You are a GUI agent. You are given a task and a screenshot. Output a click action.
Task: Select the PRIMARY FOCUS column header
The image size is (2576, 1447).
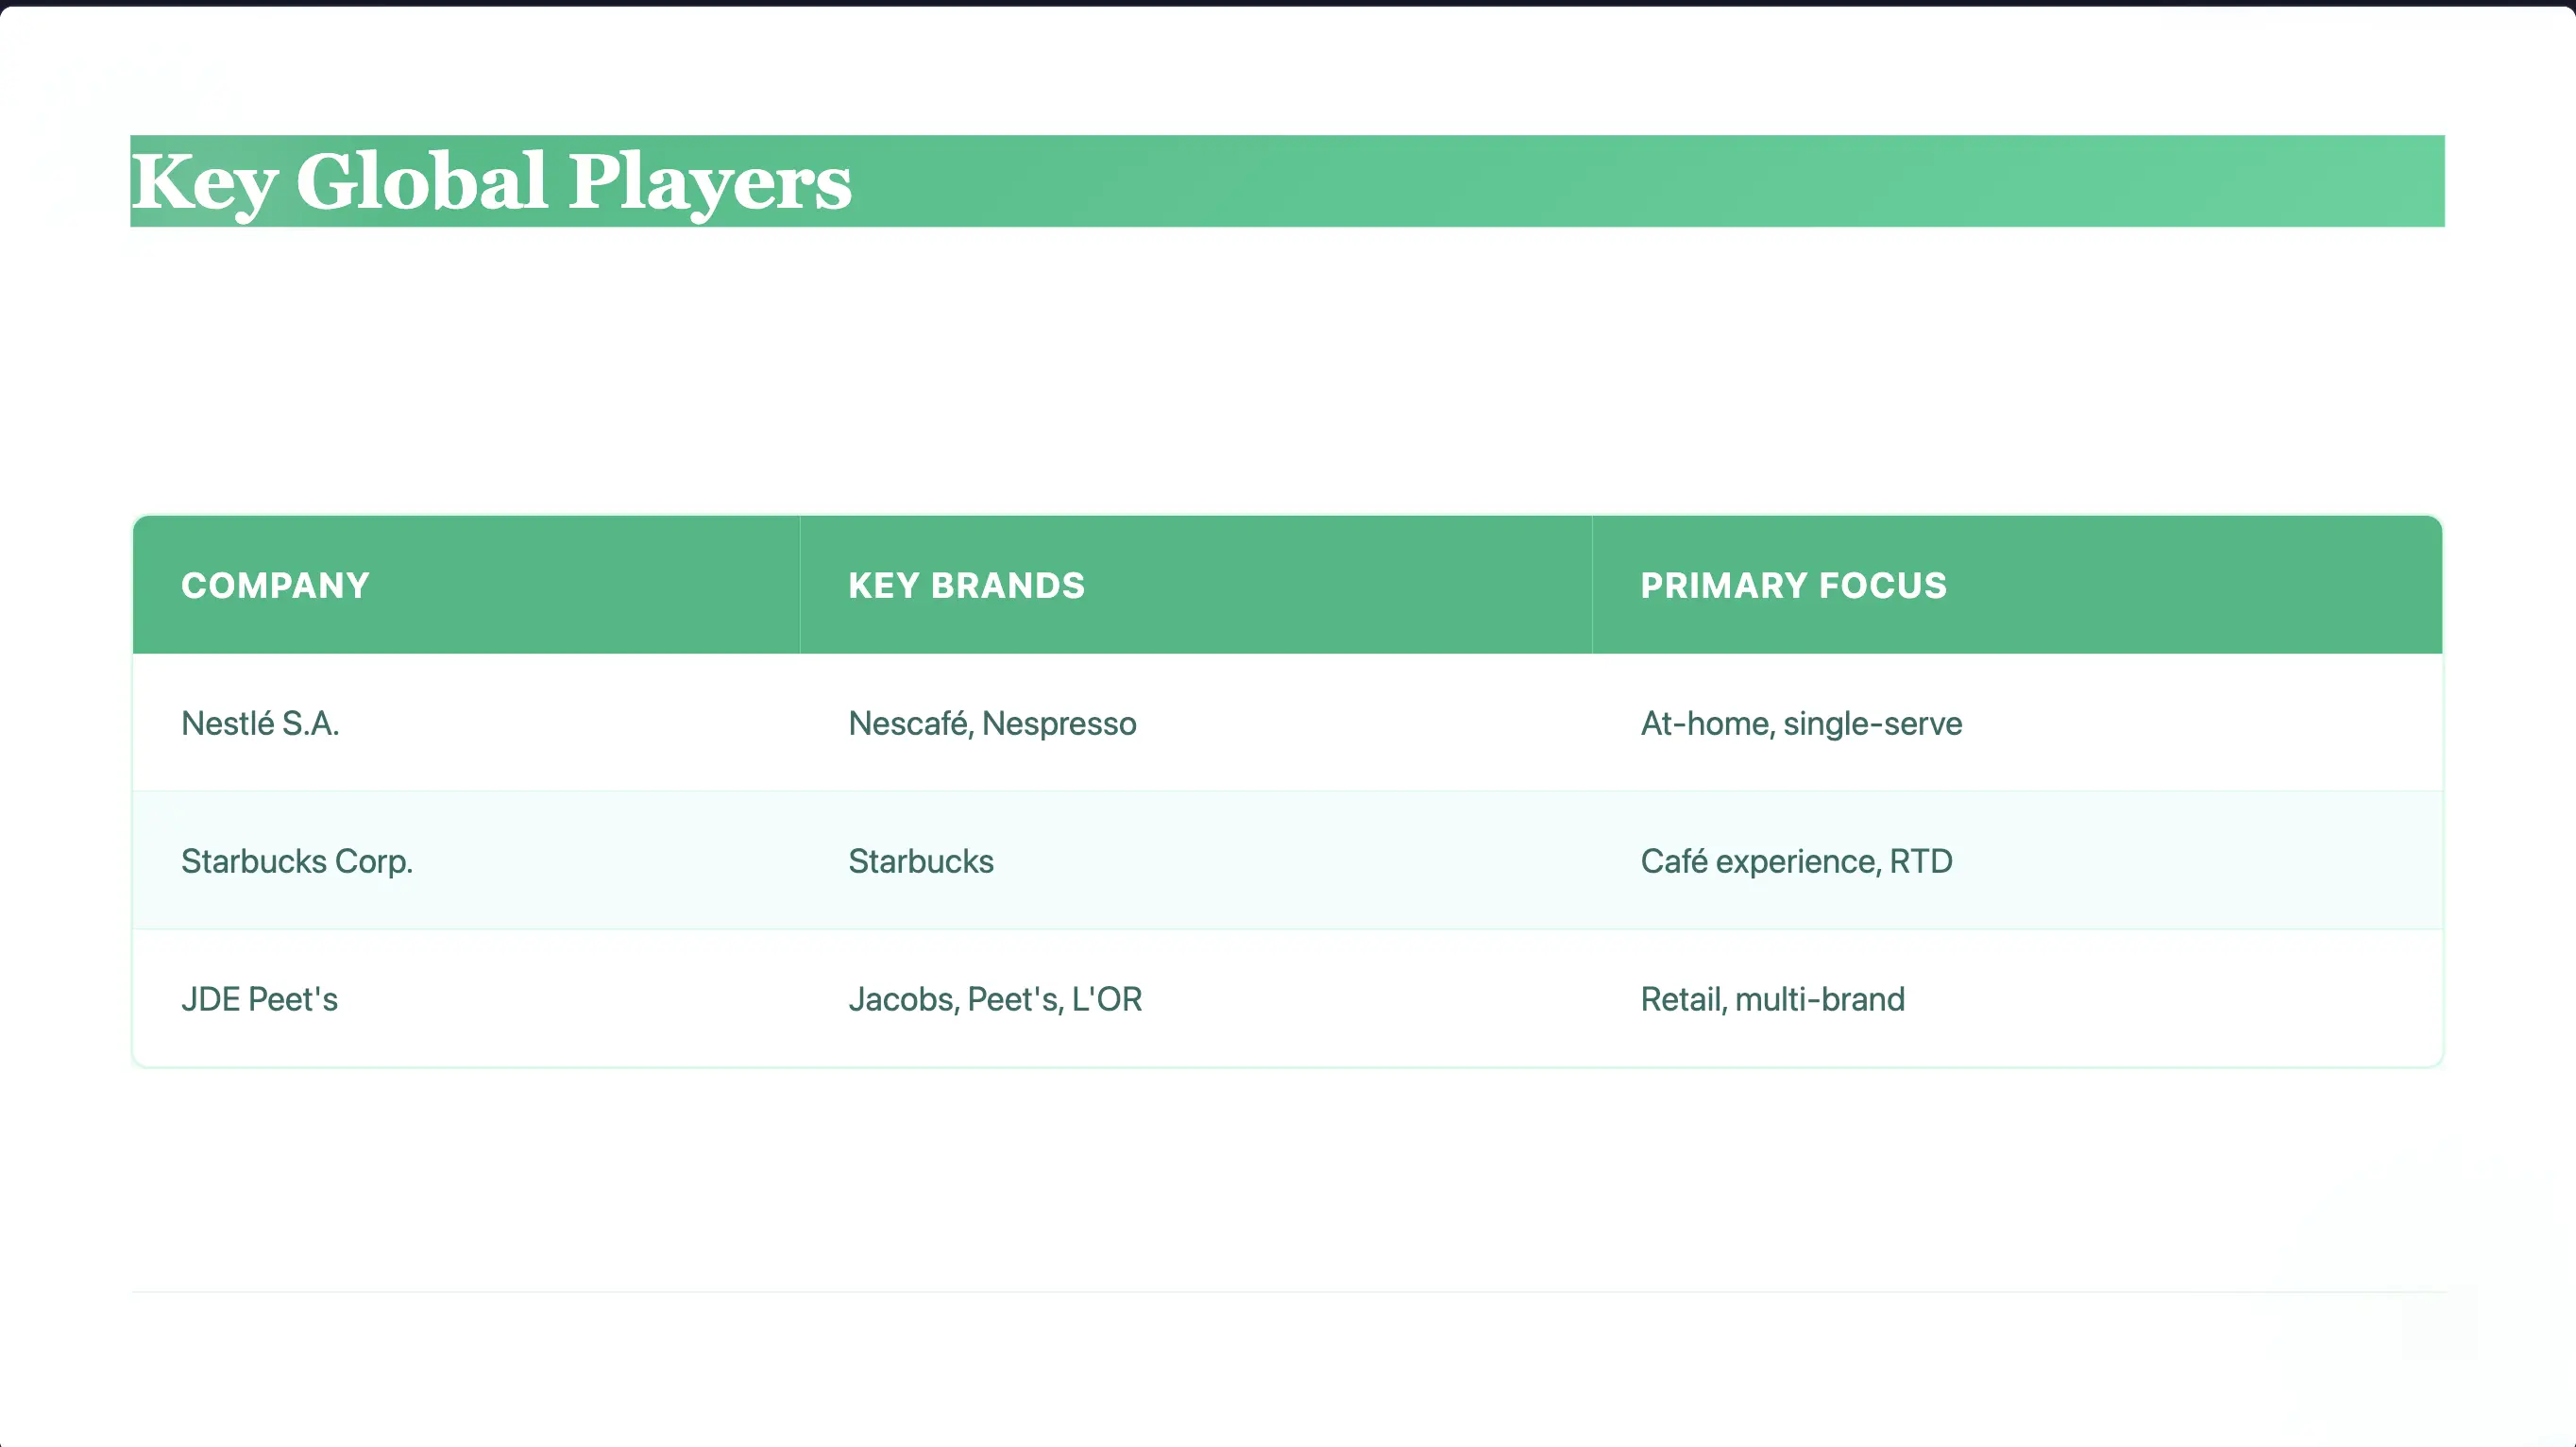pos(1793,585)
